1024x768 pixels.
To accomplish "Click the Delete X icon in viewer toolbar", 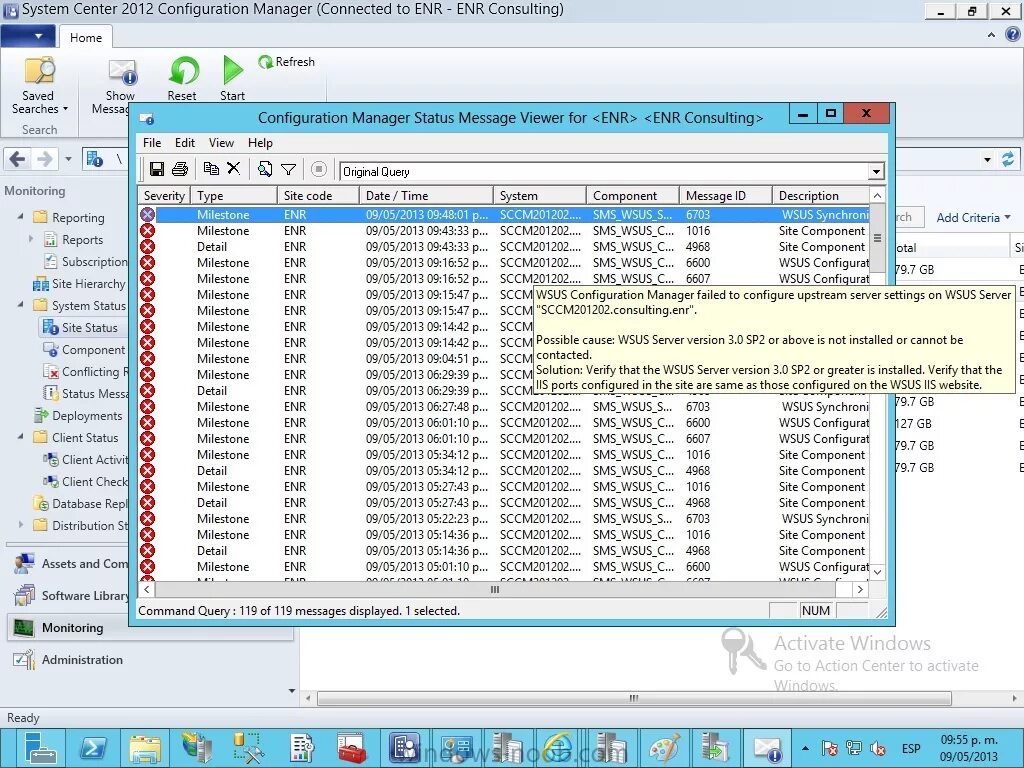I will pos(233,168).
